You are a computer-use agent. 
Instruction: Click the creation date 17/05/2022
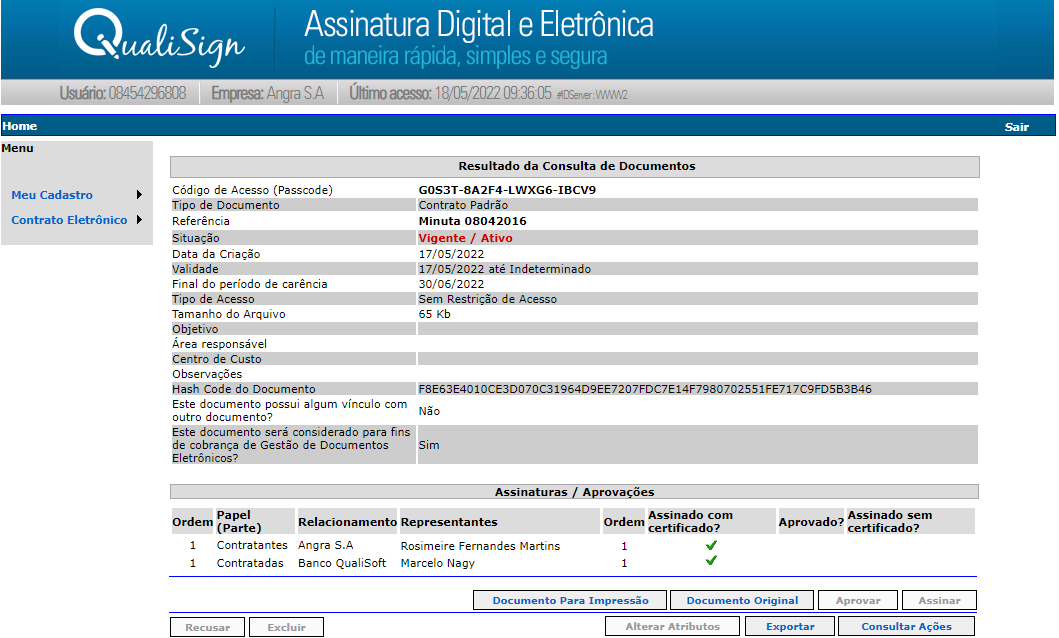[x=451, y=255]
